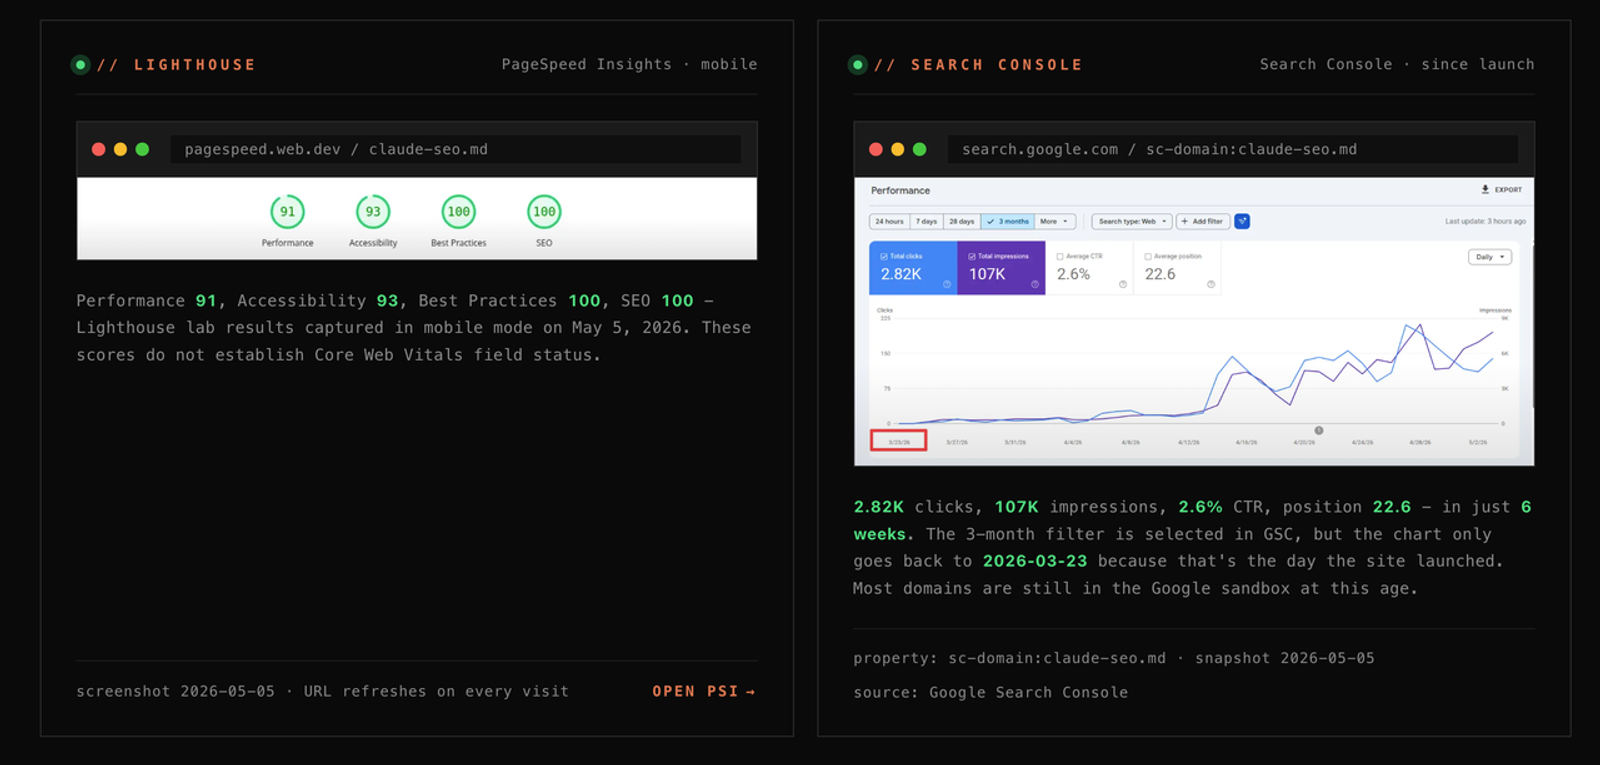Click the 4/28/26 date on chart axis

pyautogui.click(x=1420, y=442)
